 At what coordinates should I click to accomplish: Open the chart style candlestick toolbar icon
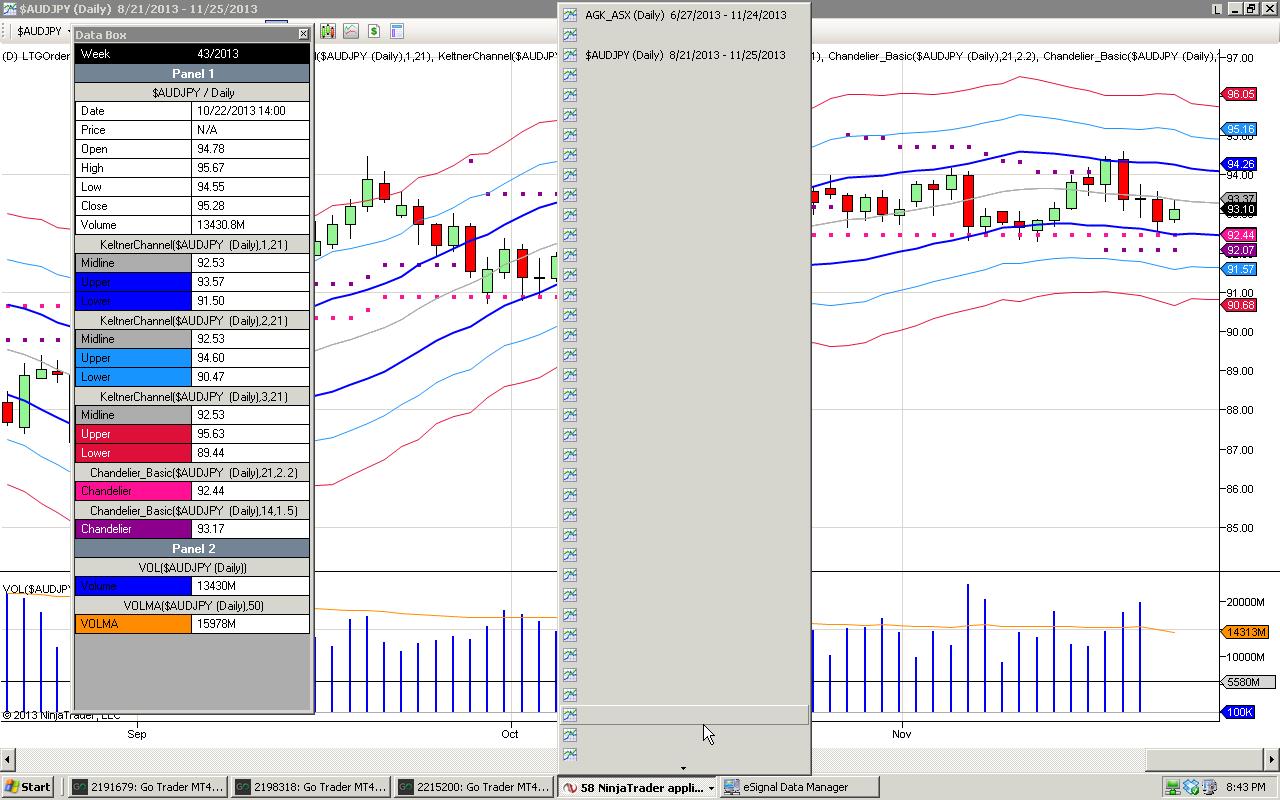pyautogui.click(x=327, y=31)
